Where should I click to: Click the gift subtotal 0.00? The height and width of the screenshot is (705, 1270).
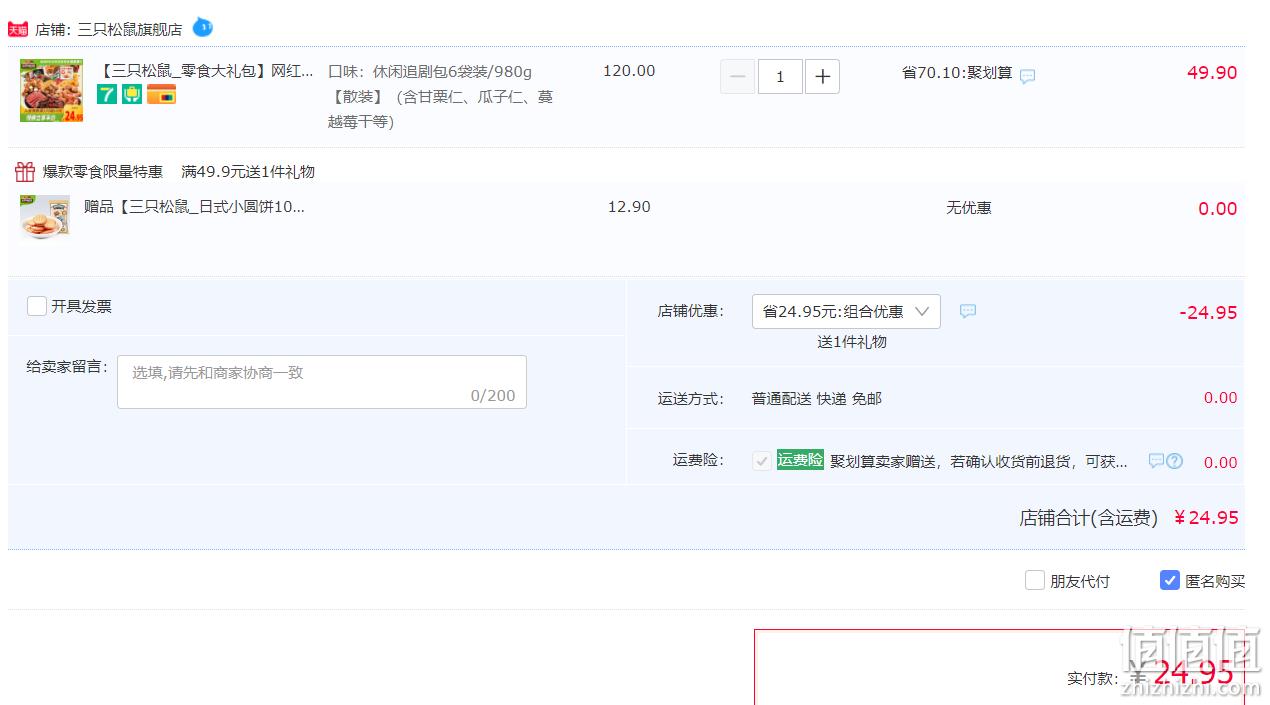pyautogui.click(x=1218, y=209)
